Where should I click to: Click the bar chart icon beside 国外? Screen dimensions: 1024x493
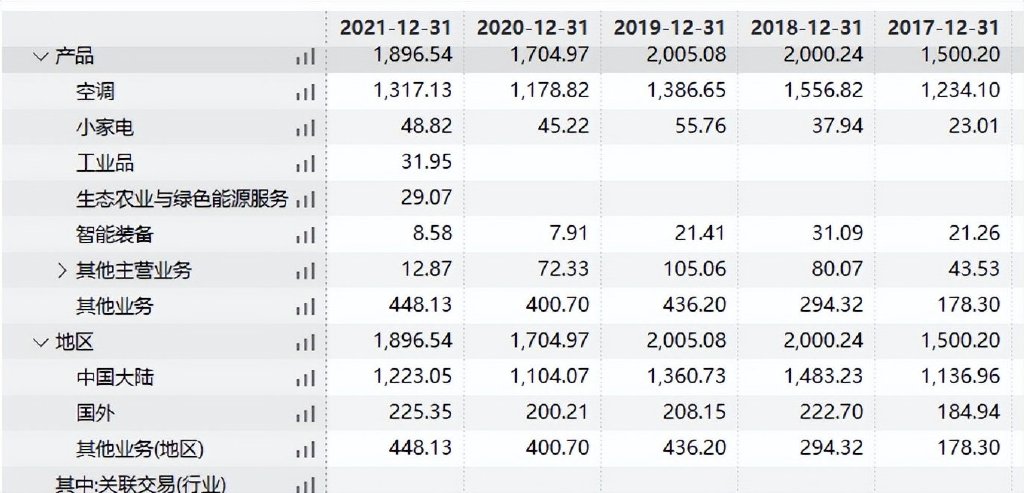[304, 415]
